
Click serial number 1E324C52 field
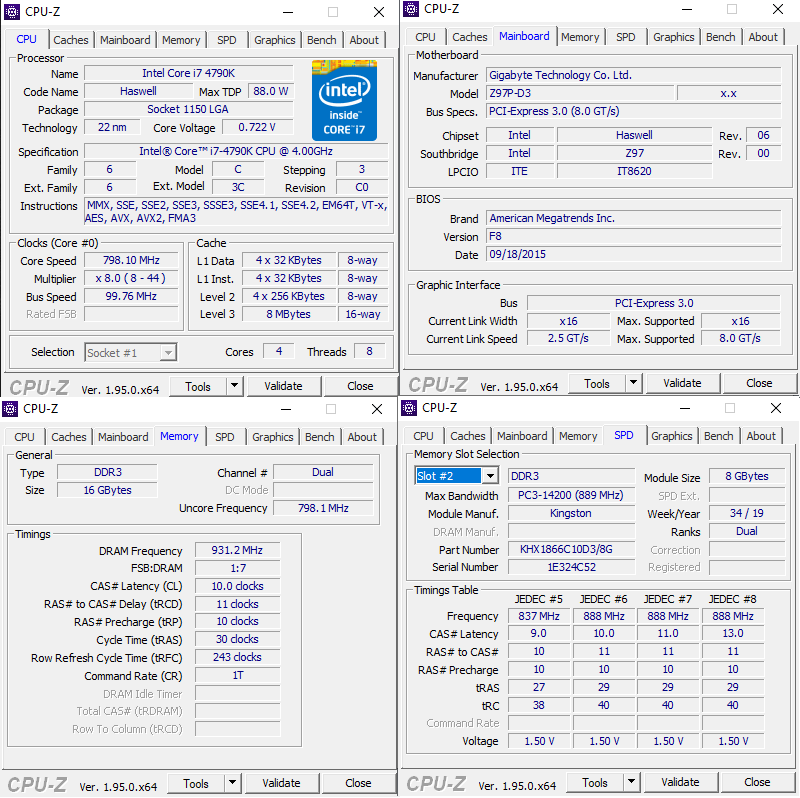[571, 567]
